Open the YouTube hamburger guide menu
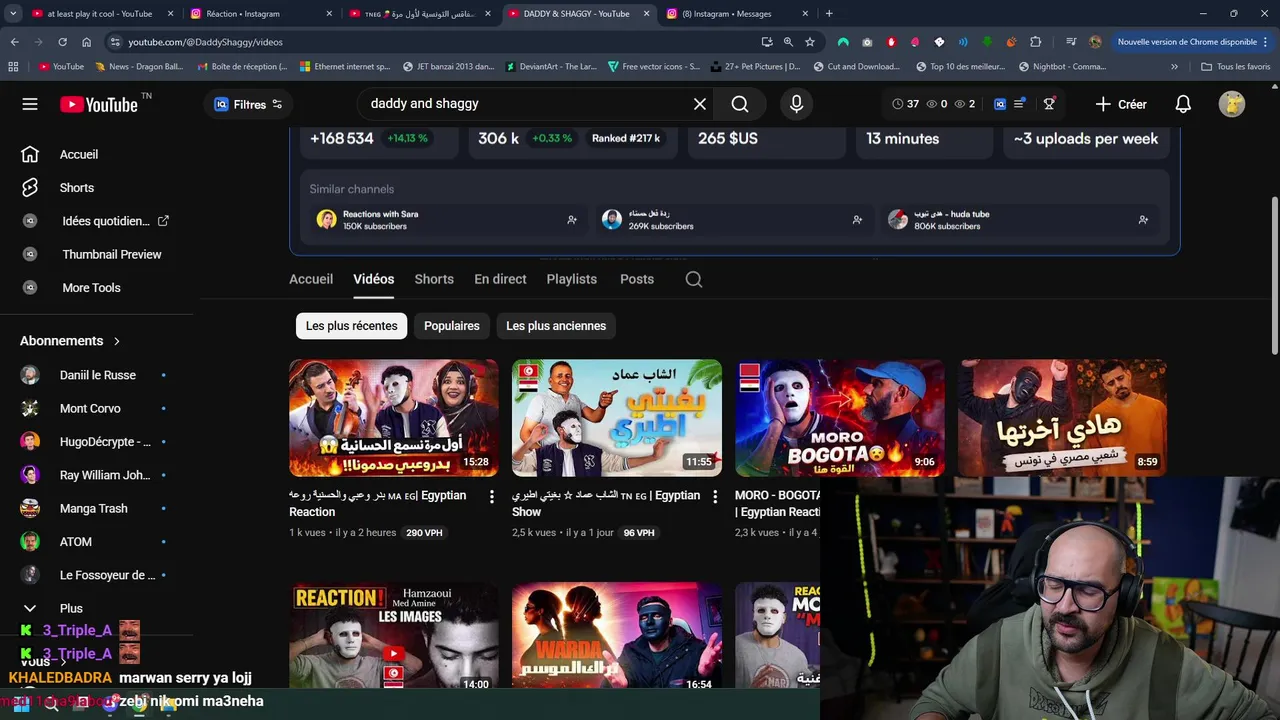Screen dimensions: 1280x720 (30, 104)
